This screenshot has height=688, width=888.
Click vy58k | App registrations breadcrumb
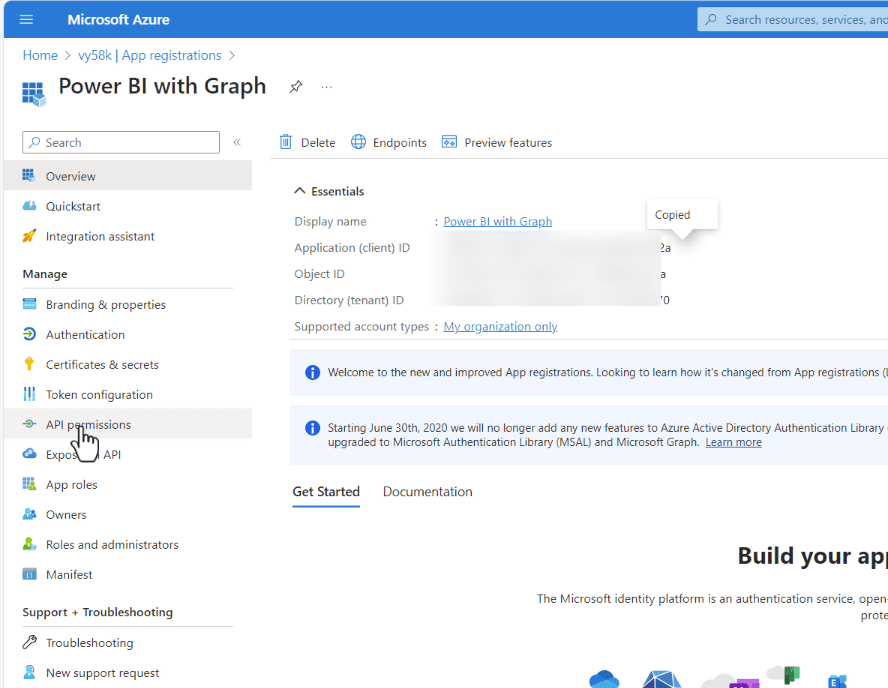click(150, 55)
